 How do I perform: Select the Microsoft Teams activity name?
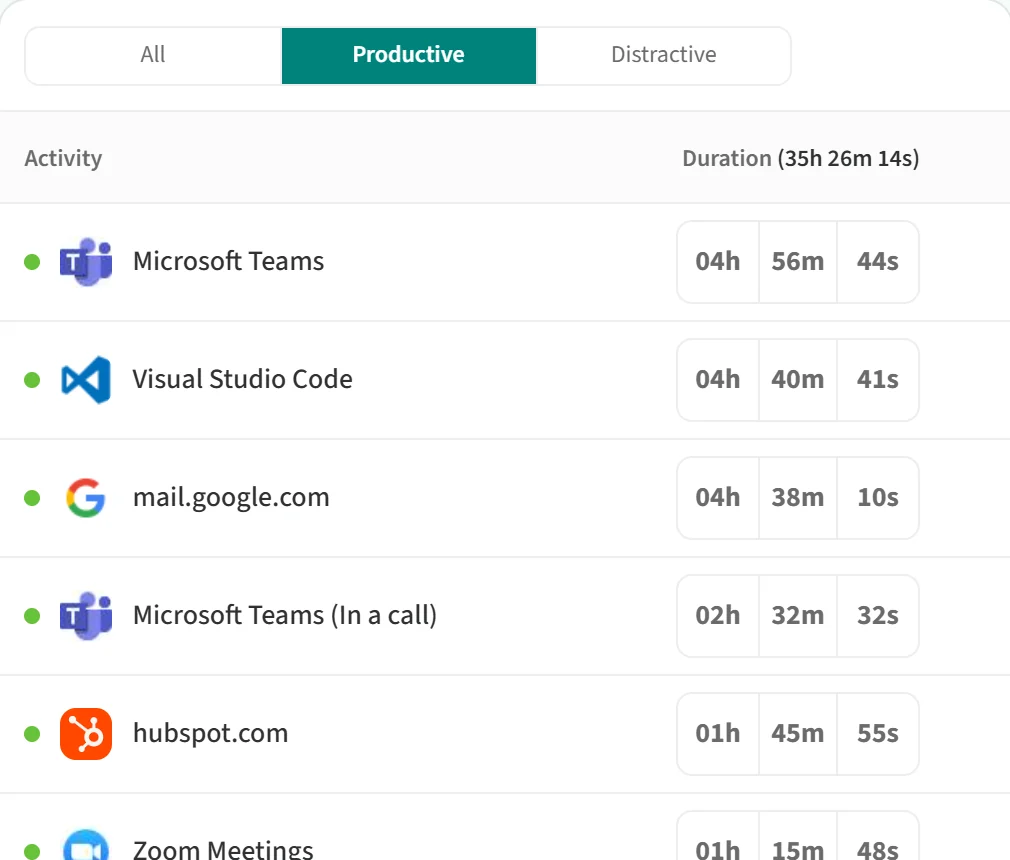(x=229, y=262)
